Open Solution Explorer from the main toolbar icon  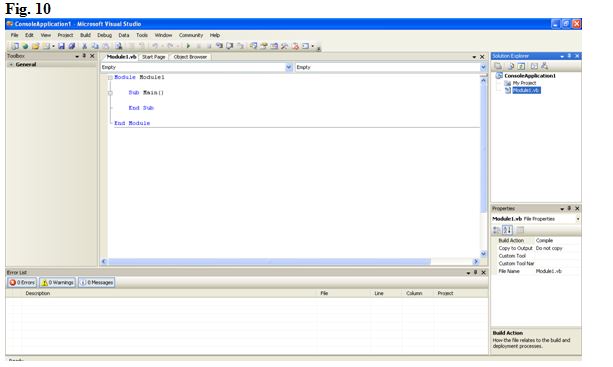coord(253,46)
